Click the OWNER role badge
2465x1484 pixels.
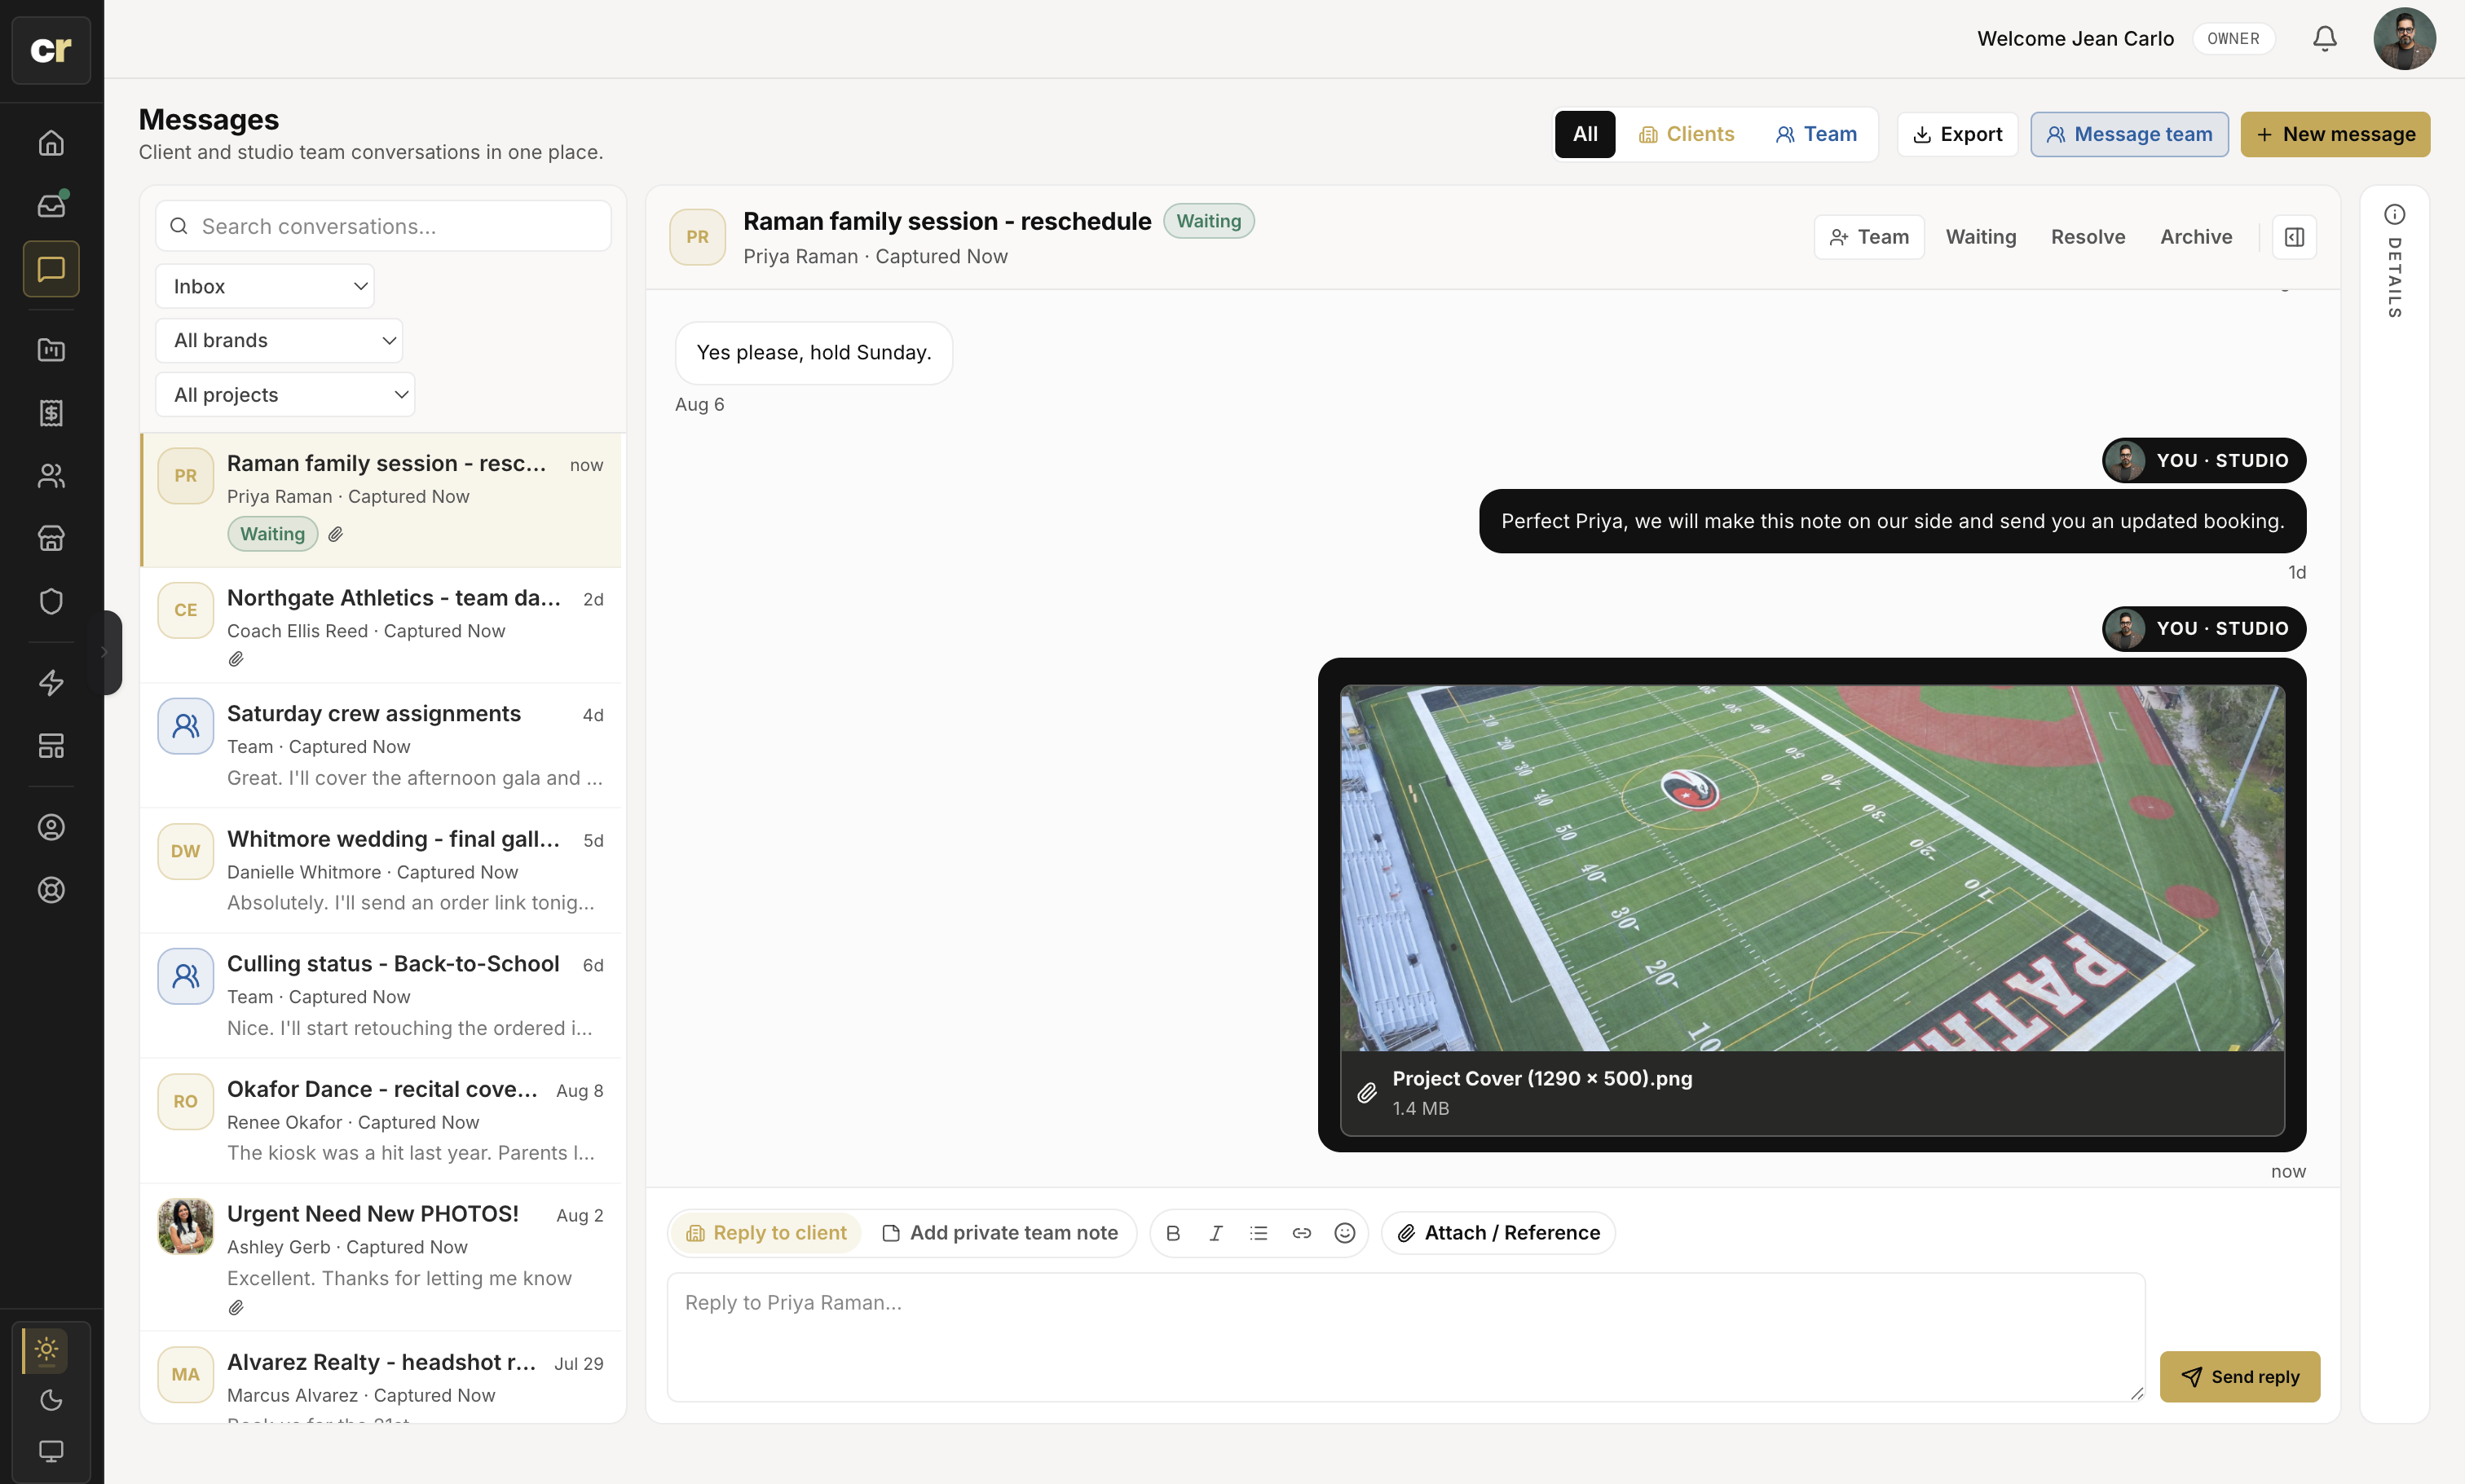click(x=2233, y=39)
